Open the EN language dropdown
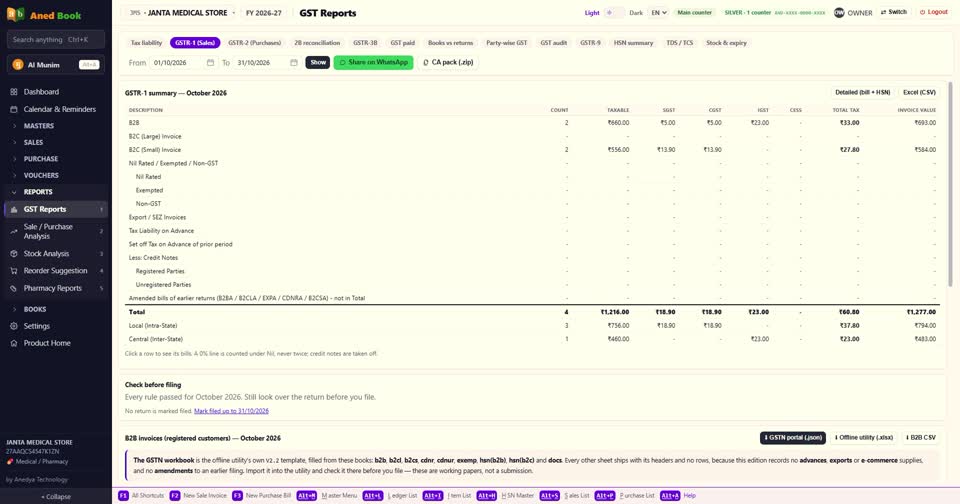Viewport: 960px width, 504px height. pyautogui.click(x=658, y=13)
